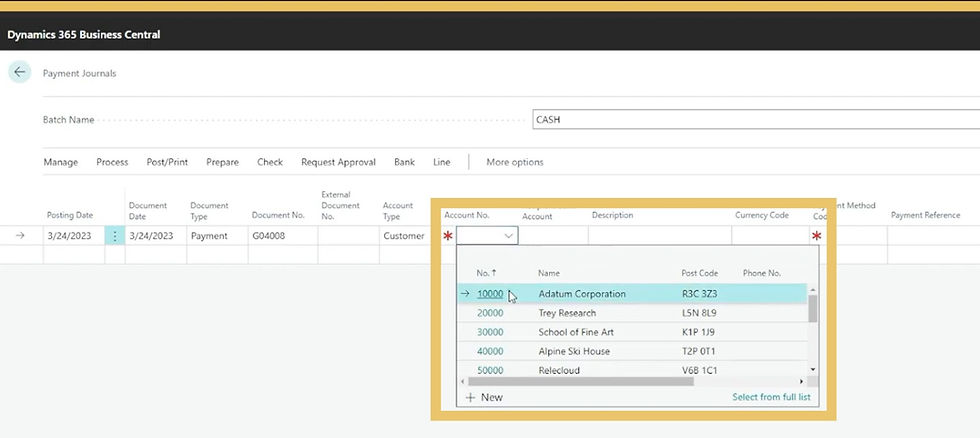Viewport: 980px width, 438px height.
Task: Open the Post/Print menu
Action: click(167, 162)
